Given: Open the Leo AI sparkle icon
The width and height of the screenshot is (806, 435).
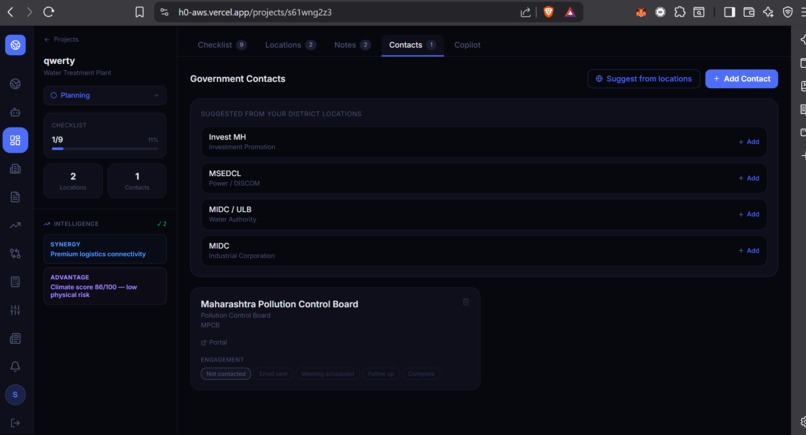Looking at the screenshot, I should (x=768, y=12).
